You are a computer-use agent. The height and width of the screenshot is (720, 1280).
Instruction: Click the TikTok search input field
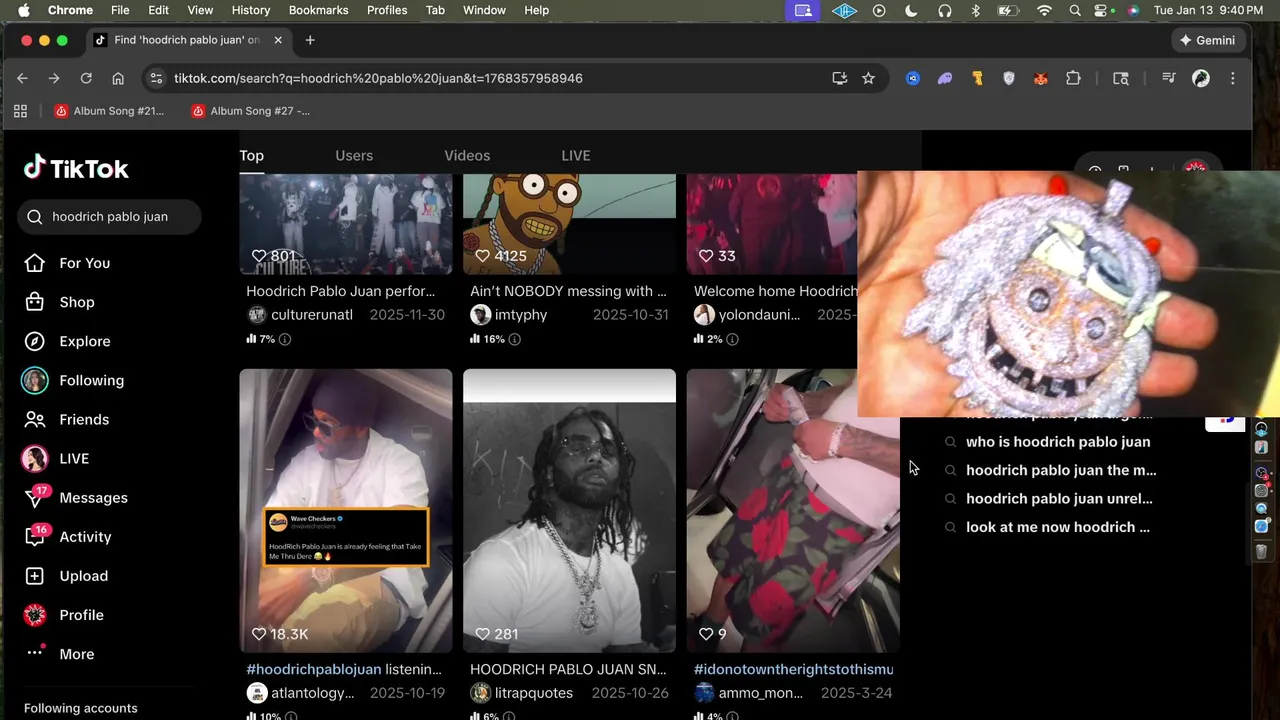[110, 217]
